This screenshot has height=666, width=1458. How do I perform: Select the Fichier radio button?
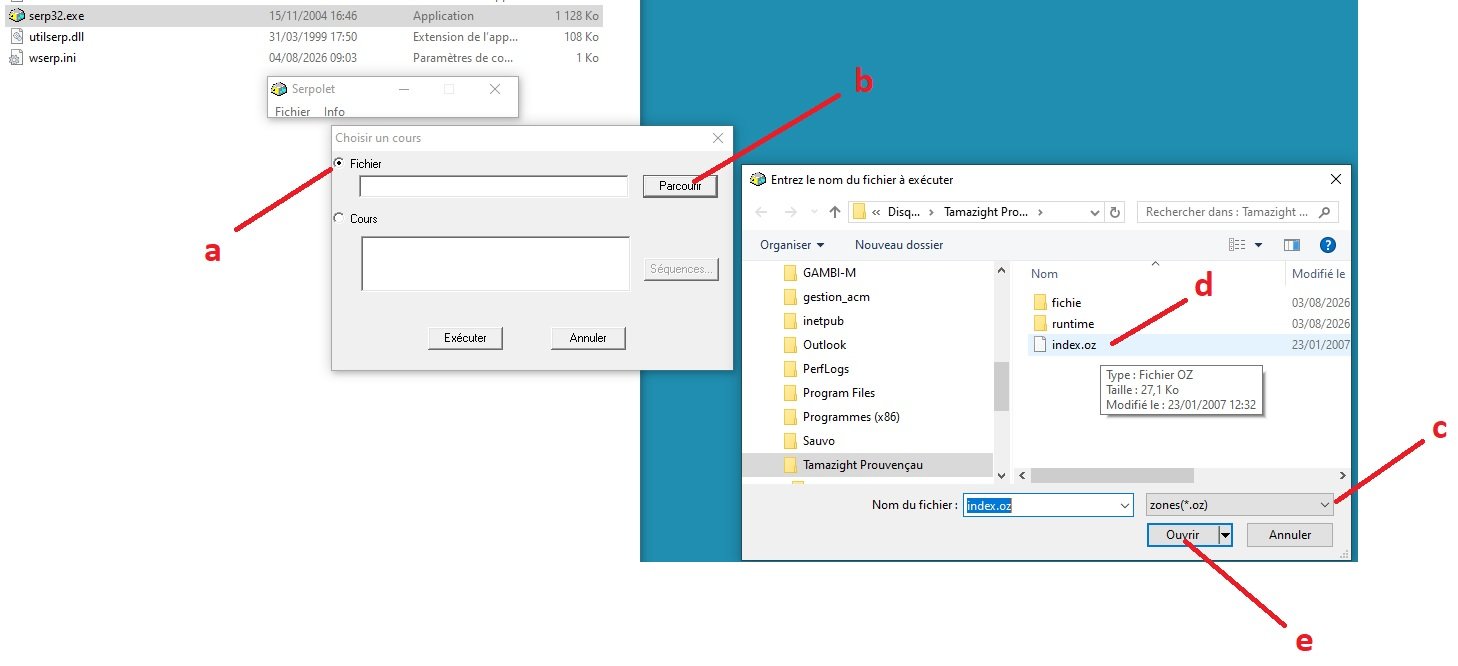pyautogui.click(x=340, y=163)
